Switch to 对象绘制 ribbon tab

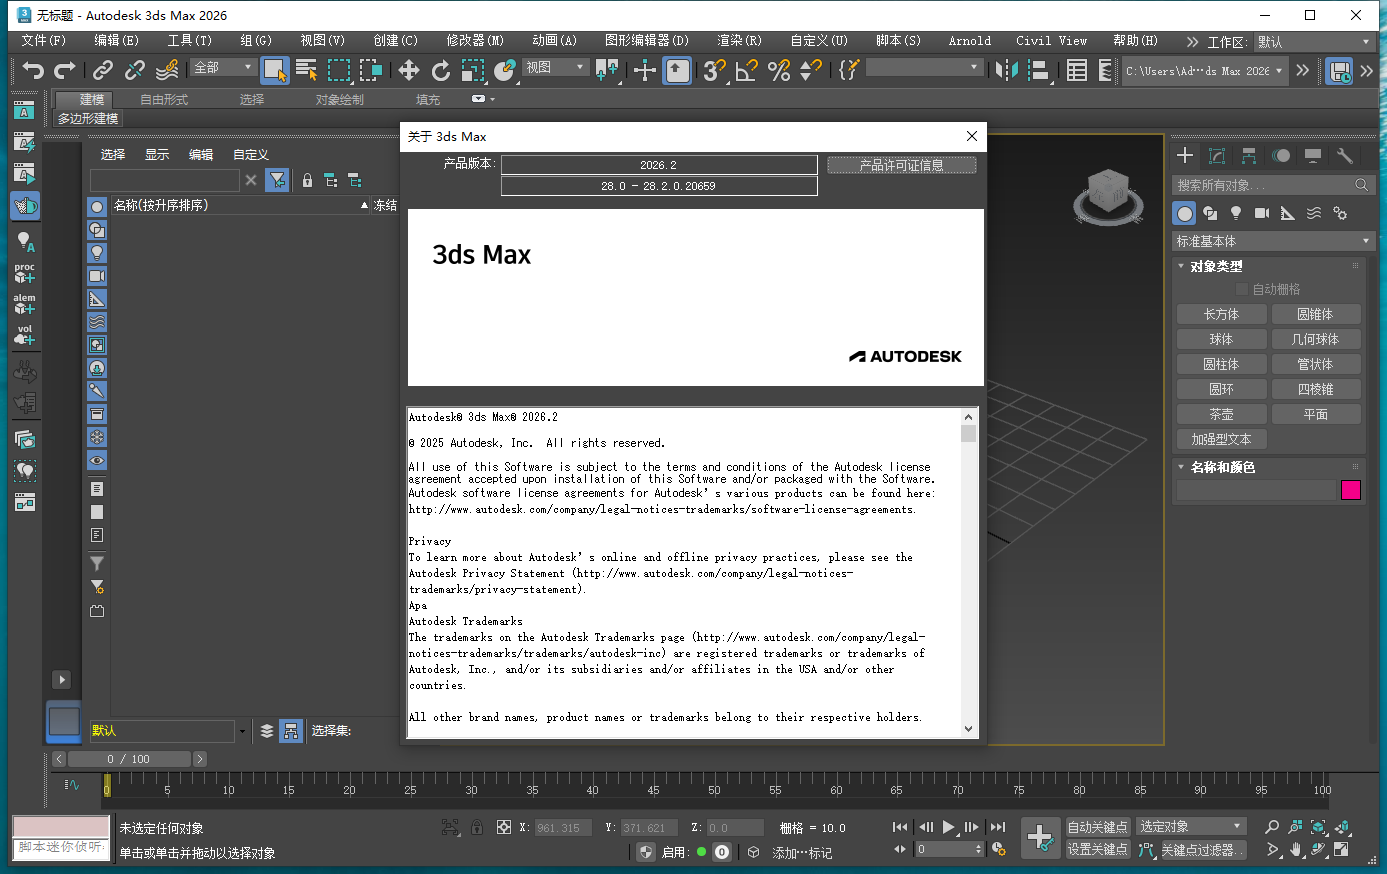[340, 99]
